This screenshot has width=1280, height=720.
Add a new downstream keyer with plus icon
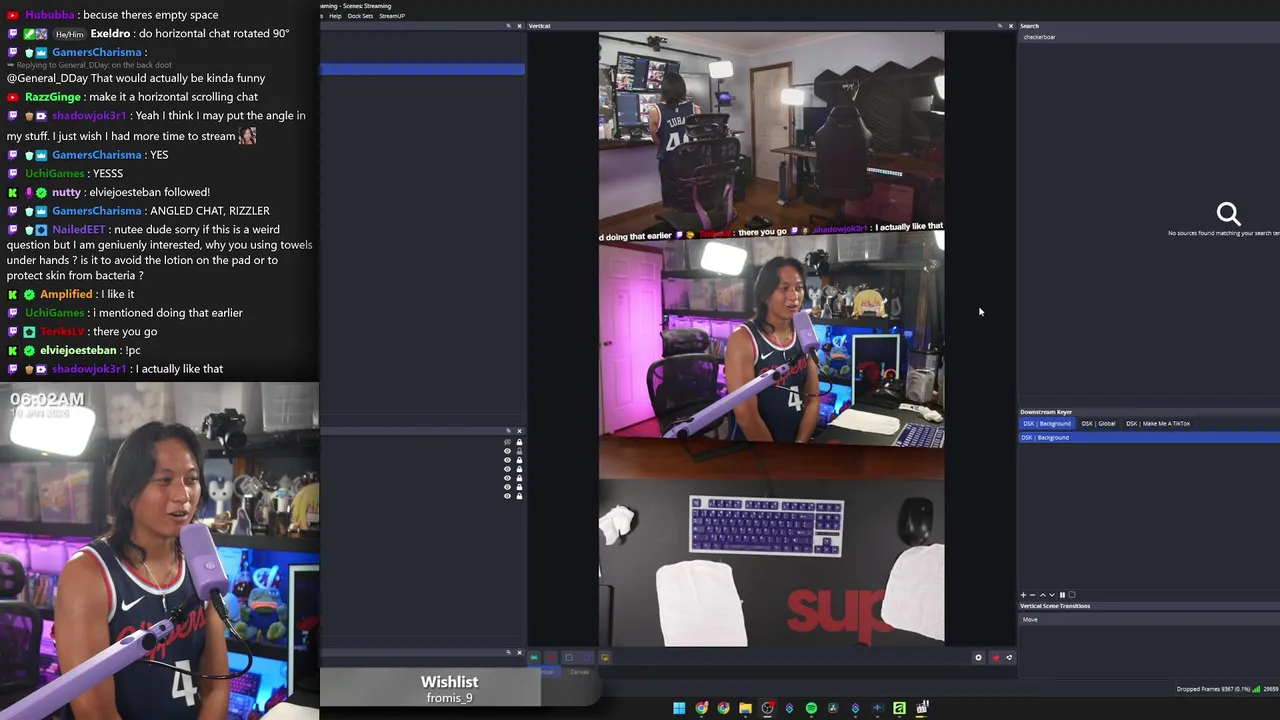tap(1023, 595)
